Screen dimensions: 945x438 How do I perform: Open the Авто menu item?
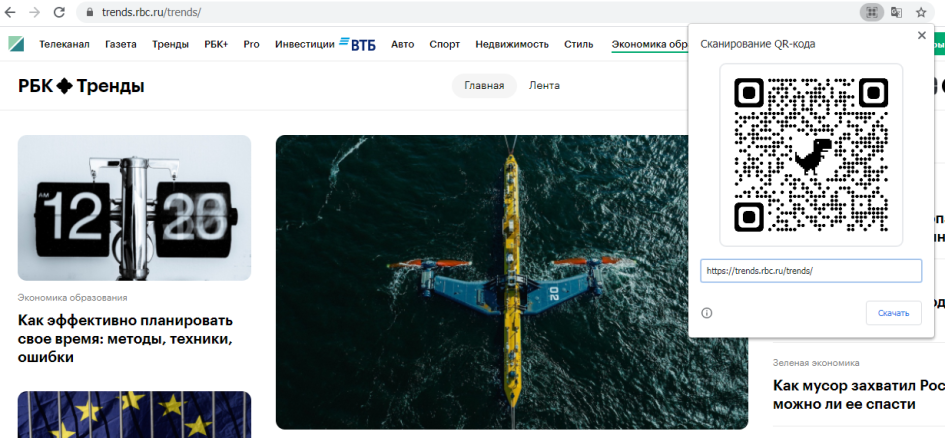pos(403,44)
